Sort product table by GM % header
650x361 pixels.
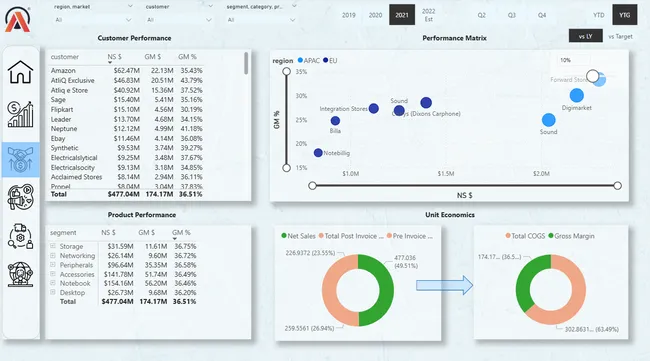(x=181, y=233)
